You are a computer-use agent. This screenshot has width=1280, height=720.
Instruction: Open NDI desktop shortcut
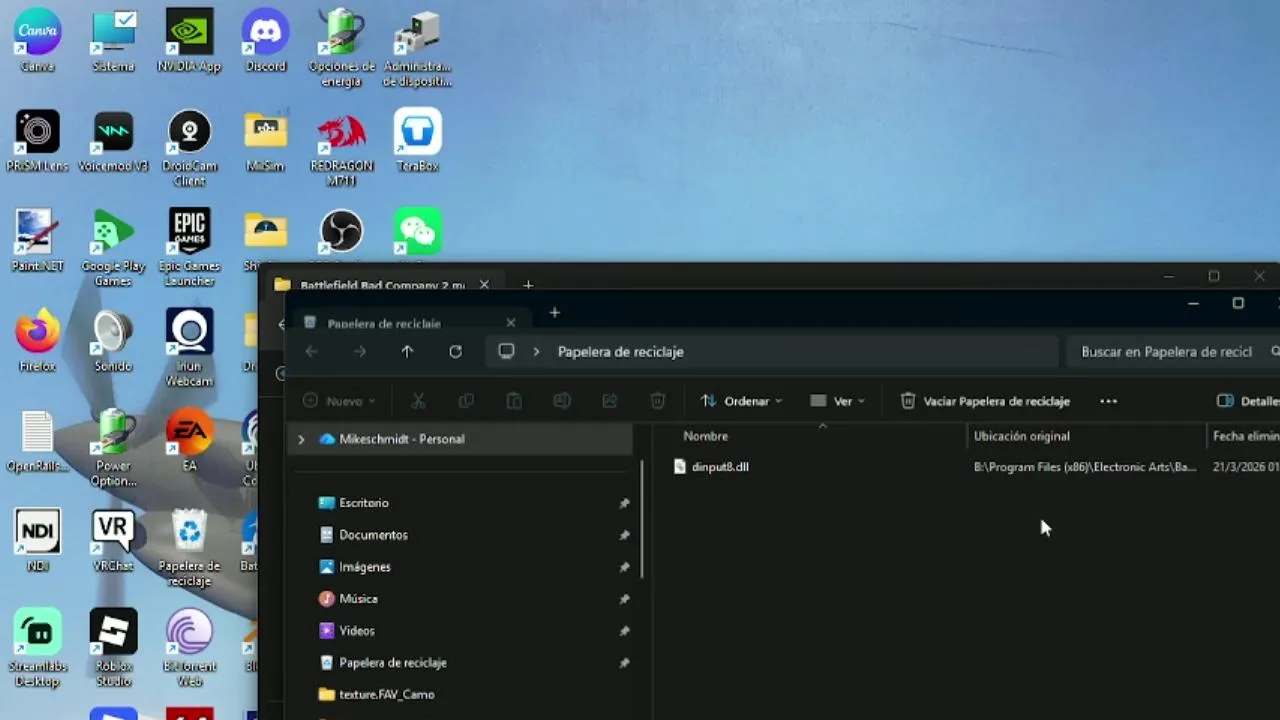[x=37, y=541]
